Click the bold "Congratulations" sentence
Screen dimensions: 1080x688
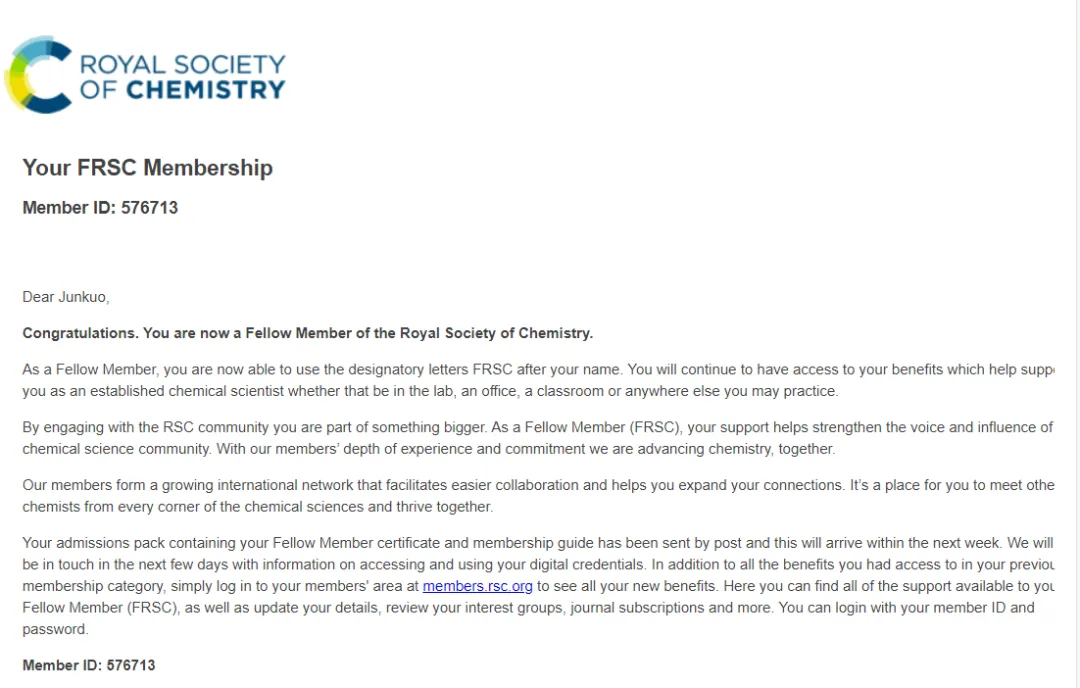tap(308, 333)
